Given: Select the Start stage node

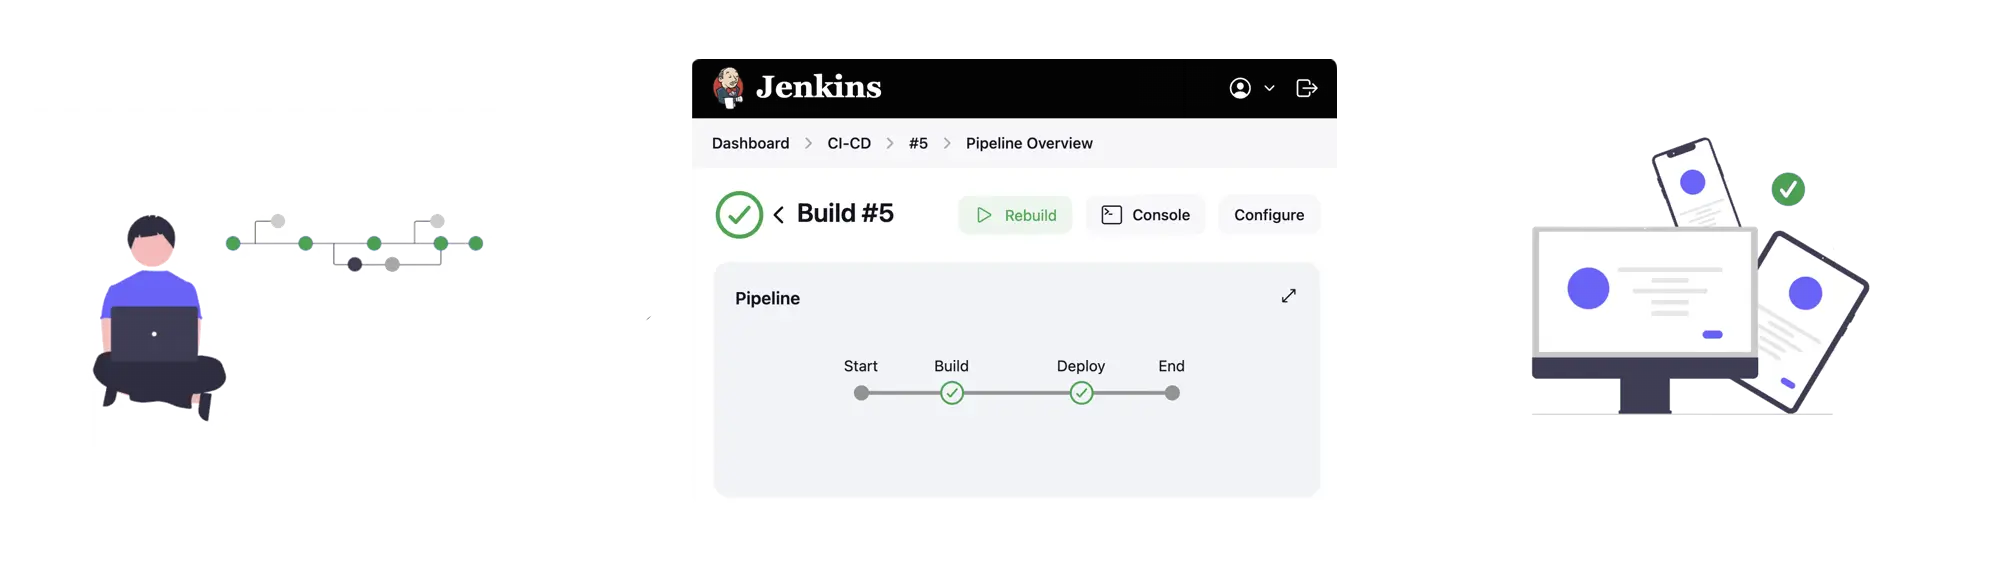Looking at the screenshot, I should [861, 393].
